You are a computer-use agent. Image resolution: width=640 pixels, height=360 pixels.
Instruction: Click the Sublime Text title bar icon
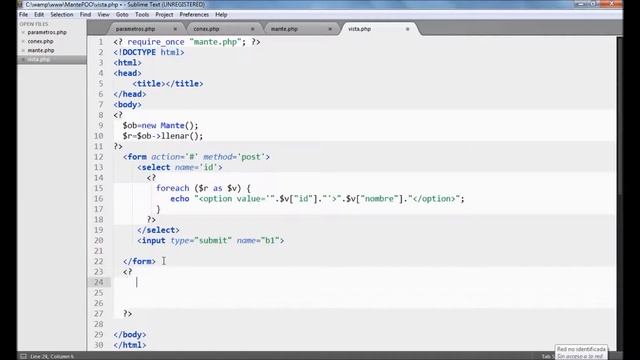click(x=20, y=4)
